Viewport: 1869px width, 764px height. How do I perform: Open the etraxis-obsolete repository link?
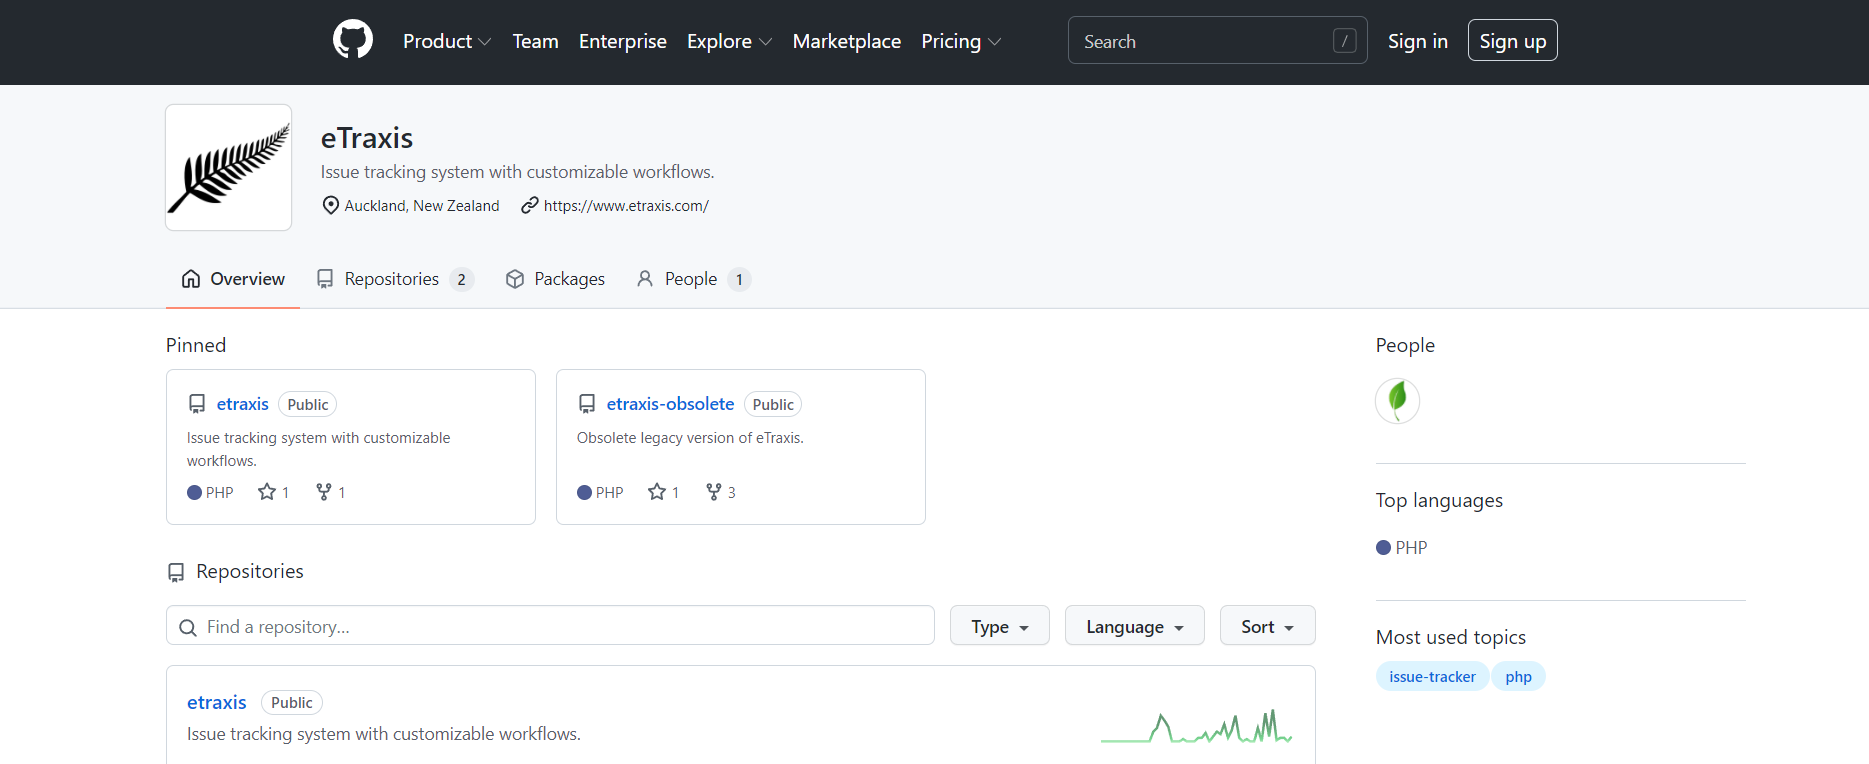pyautogui.click(x=670, y=404)
